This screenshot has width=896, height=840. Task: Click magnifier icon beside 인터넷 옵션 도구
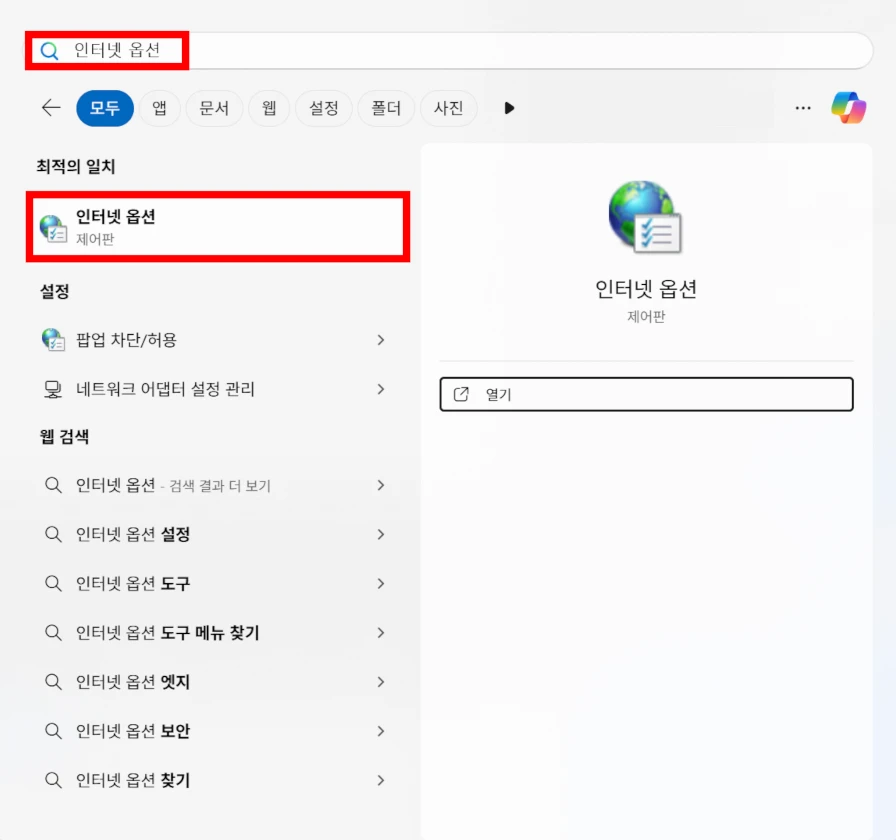[x=53, y=583]
